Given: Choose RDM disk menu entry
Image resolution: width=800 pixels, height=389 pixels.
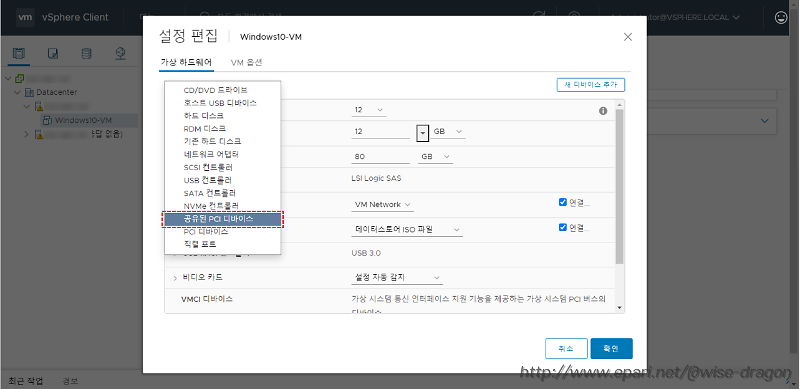Looking at the screenshot, I should (x=222, y=129).
